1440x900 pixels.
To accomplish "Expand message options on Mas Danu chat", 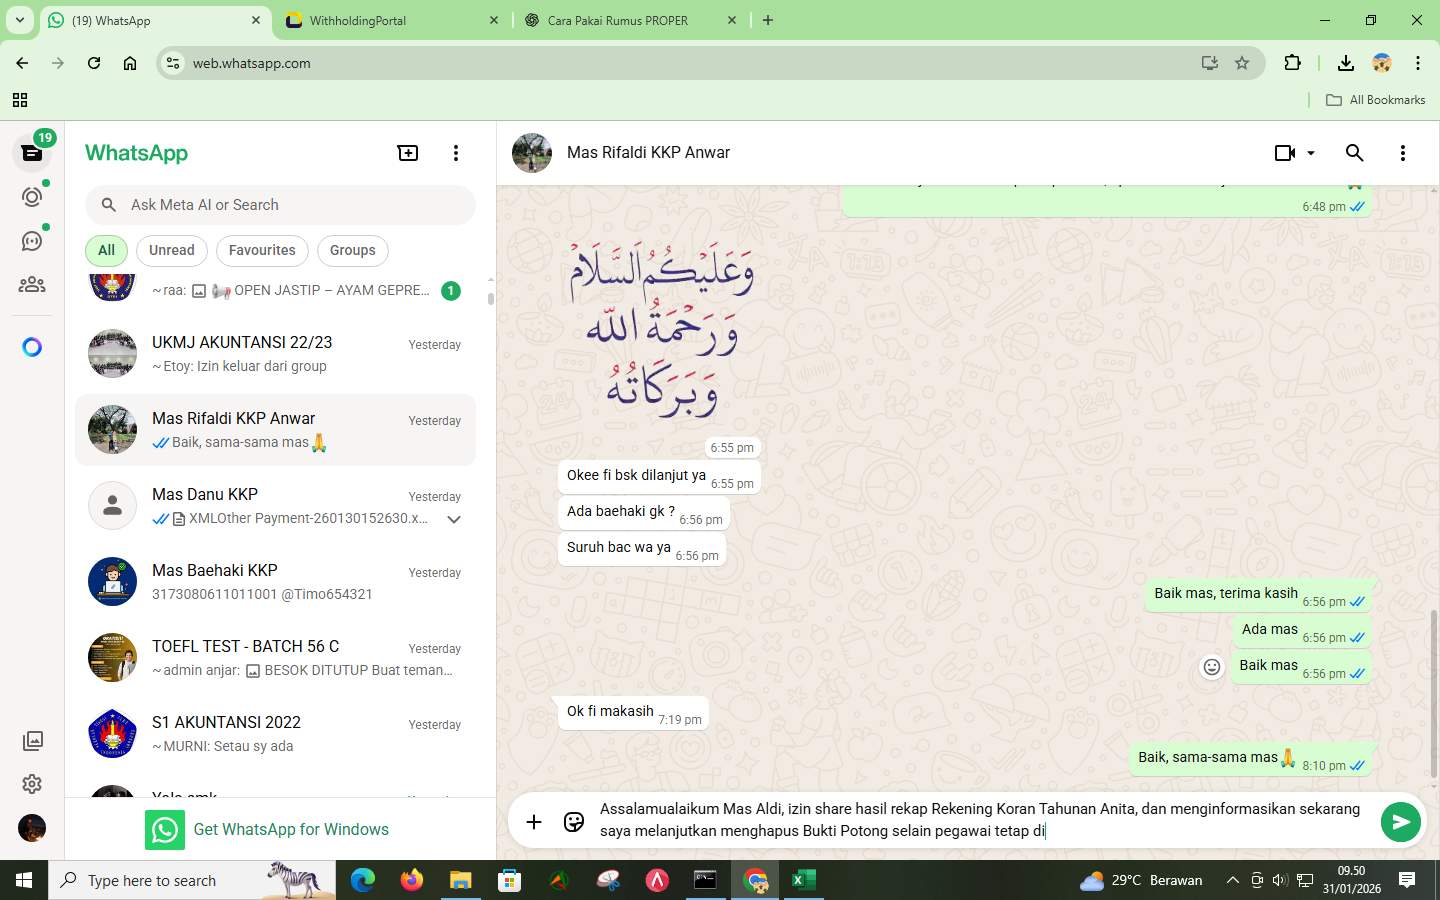I will tap(454, 519).
